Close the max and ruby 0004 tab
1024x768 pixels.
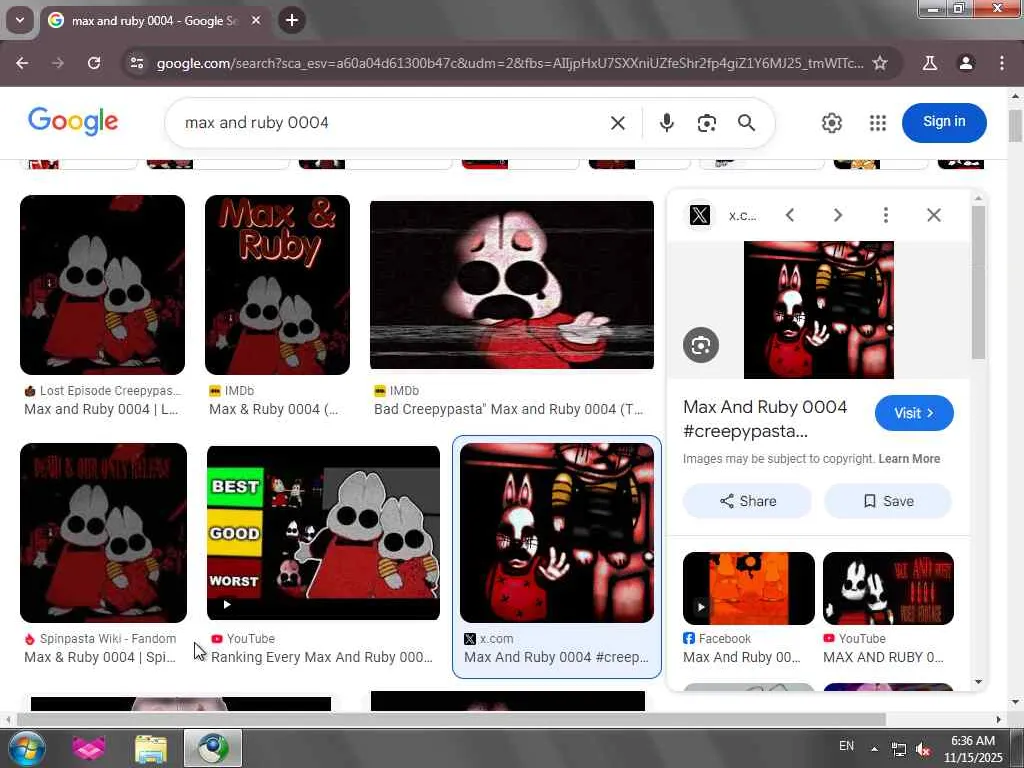256,20
